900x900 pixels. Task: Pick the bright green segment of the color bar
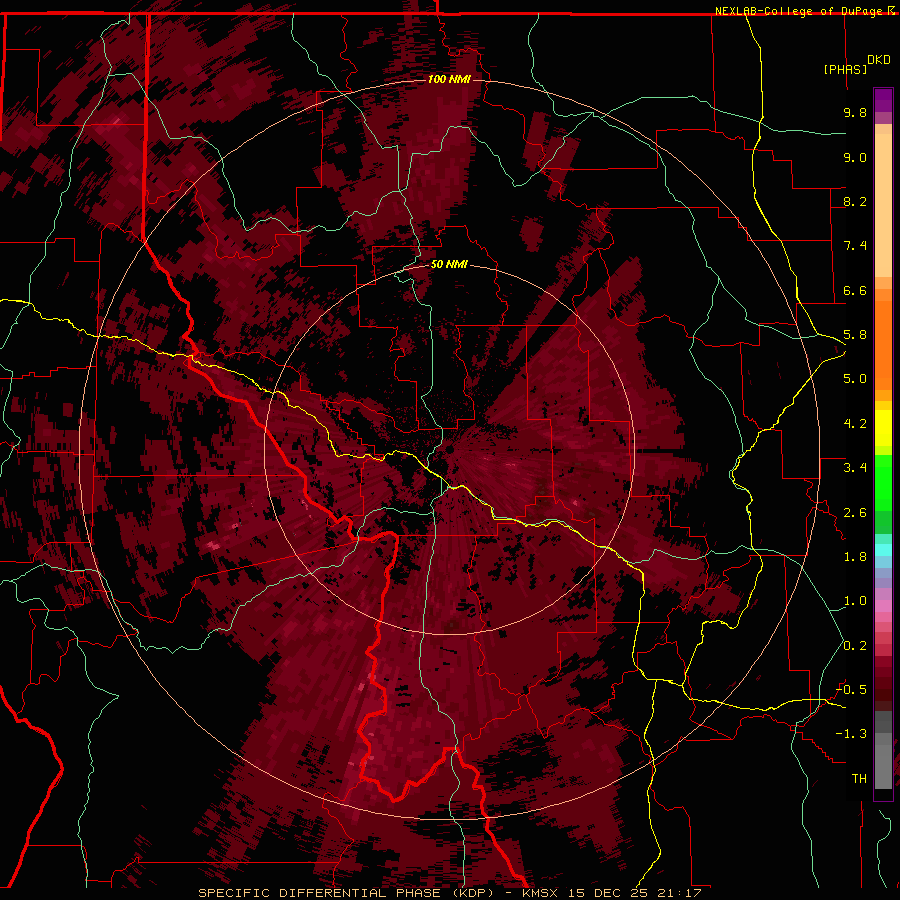tap(883, 482)
